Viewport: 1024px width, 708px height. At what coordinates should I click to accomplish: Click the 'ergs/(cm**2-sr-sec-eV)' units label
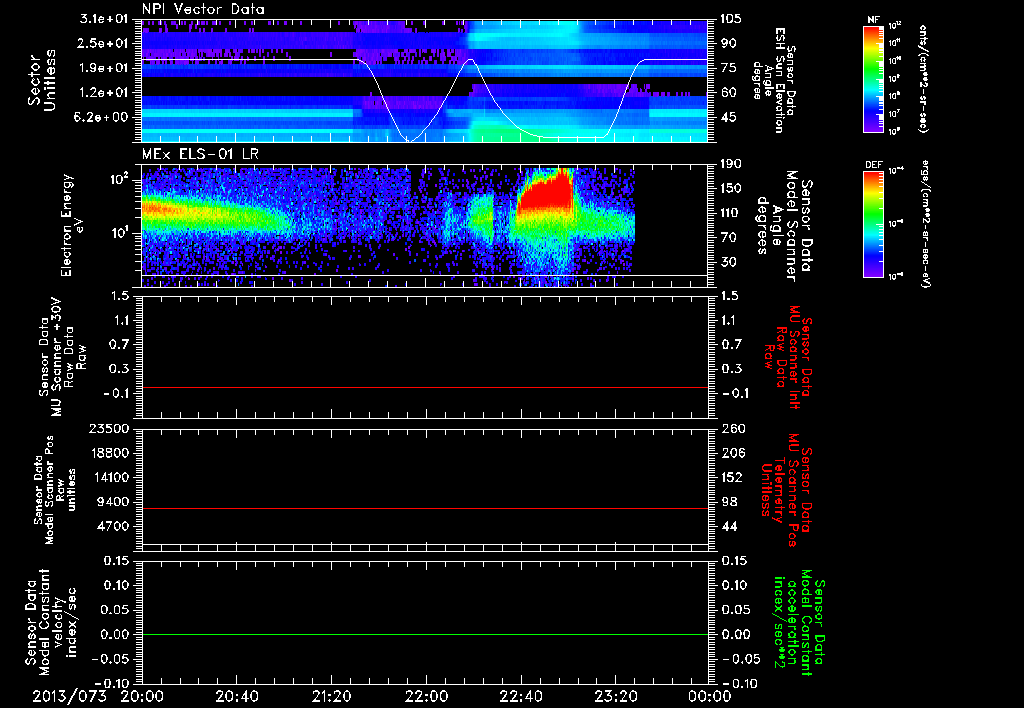pos(925,226)
